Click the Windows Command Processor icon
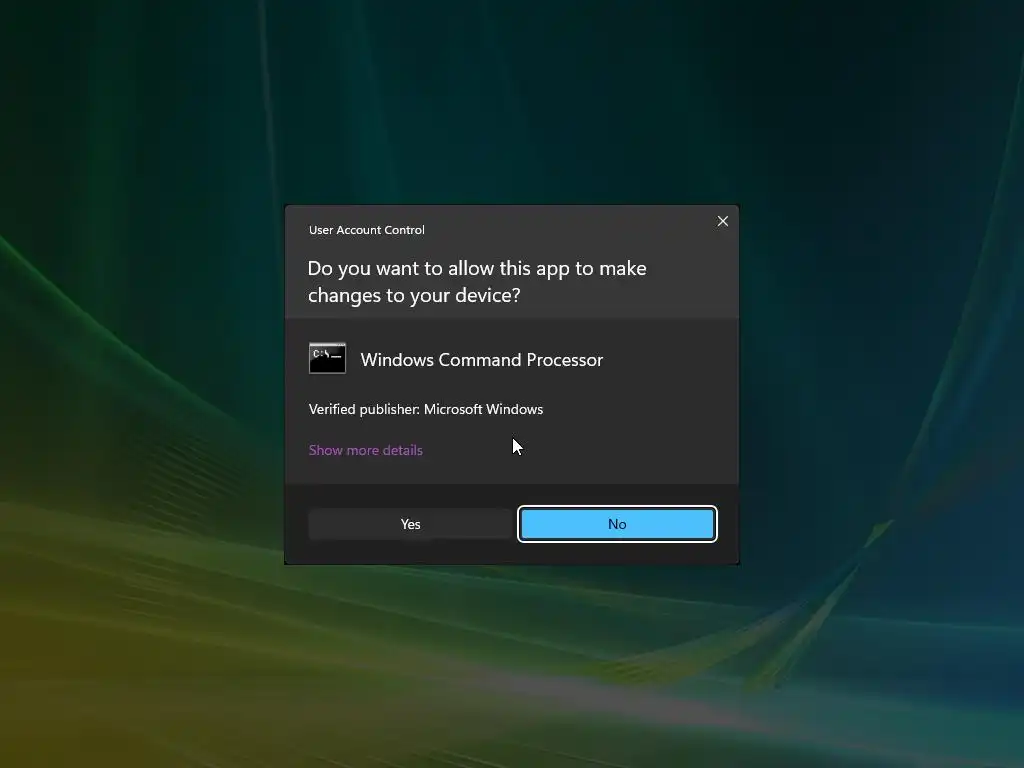 [x=327, y=358]
